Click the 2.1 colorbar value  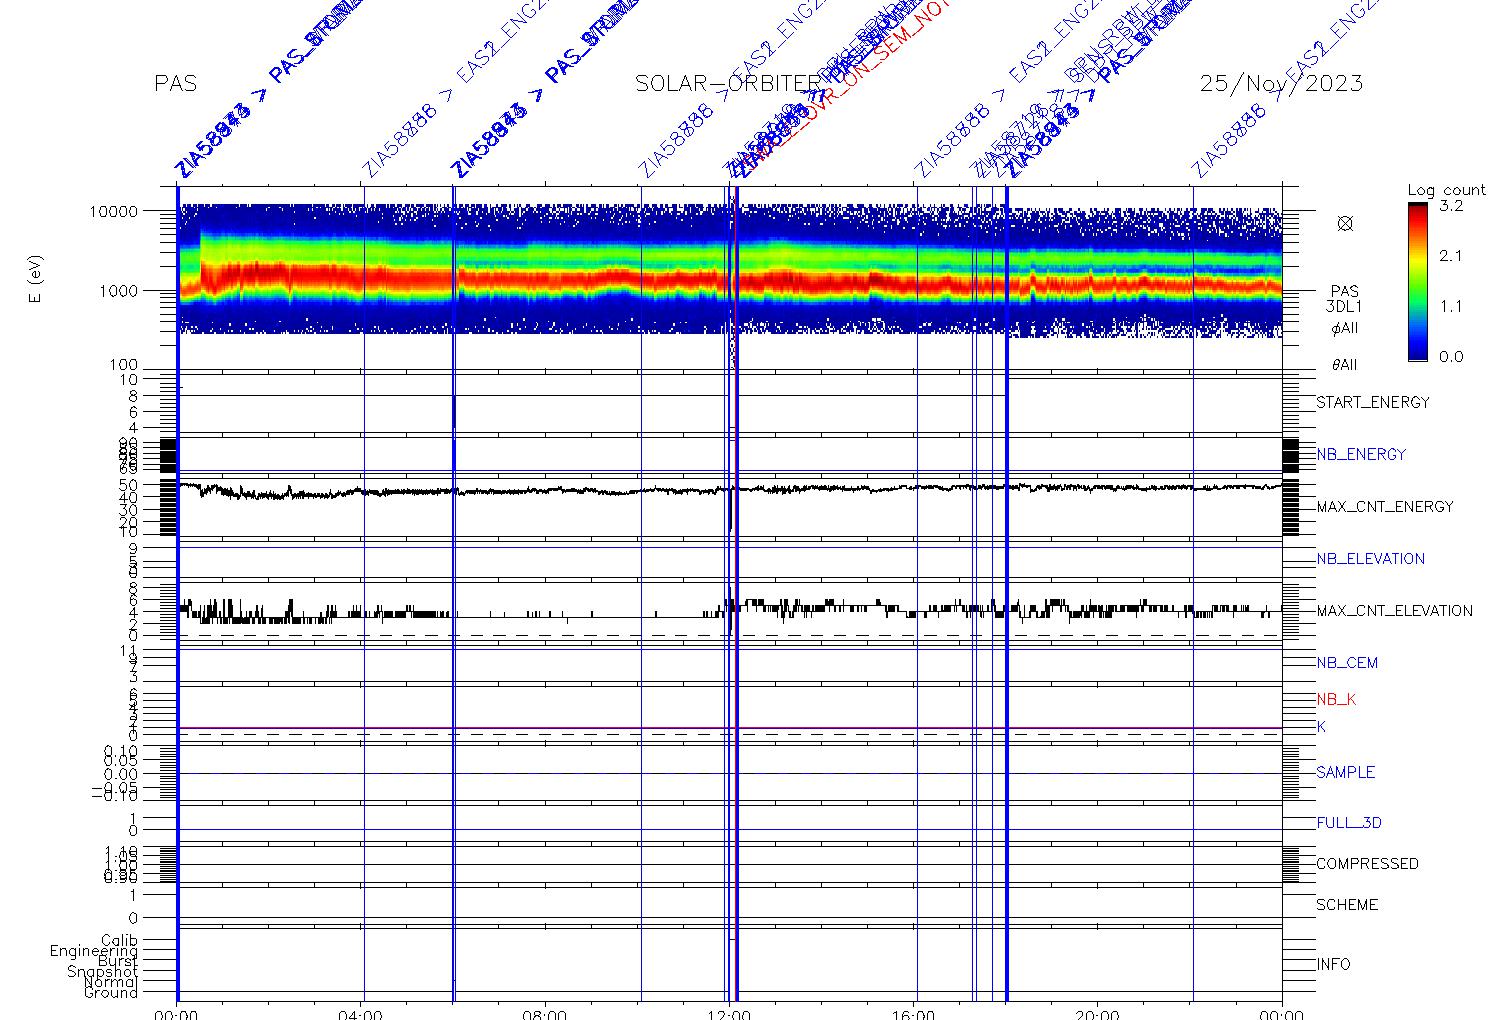coord(1451,256)
